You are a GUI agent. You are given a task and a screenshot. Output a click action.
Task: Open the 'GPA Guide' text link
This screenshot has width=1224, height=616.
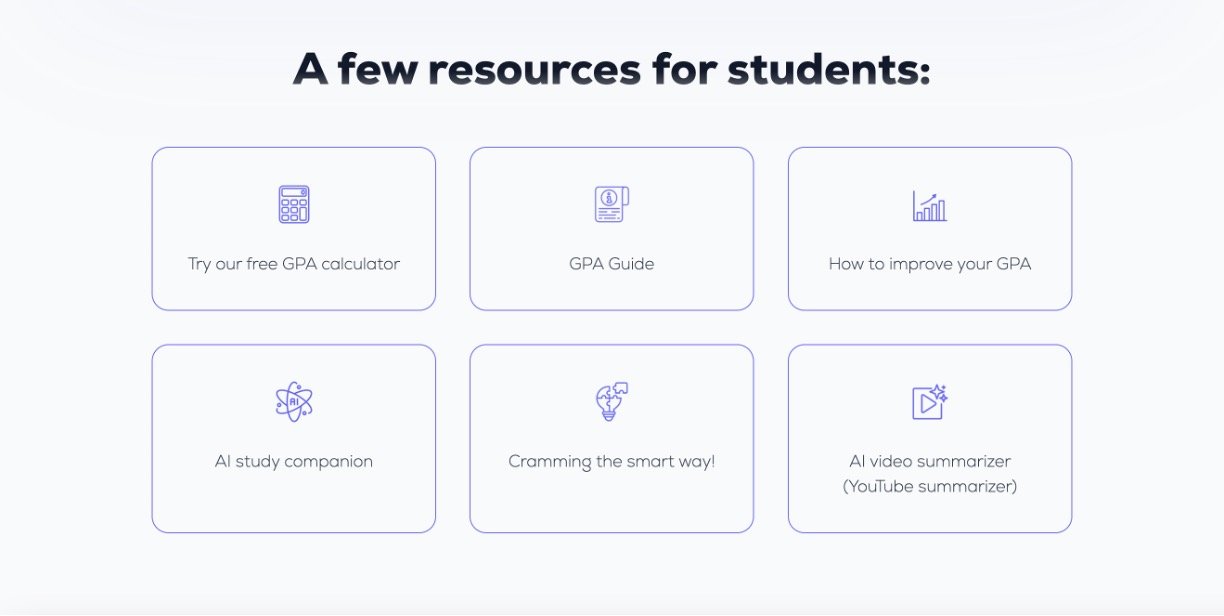tap(611, 265)
